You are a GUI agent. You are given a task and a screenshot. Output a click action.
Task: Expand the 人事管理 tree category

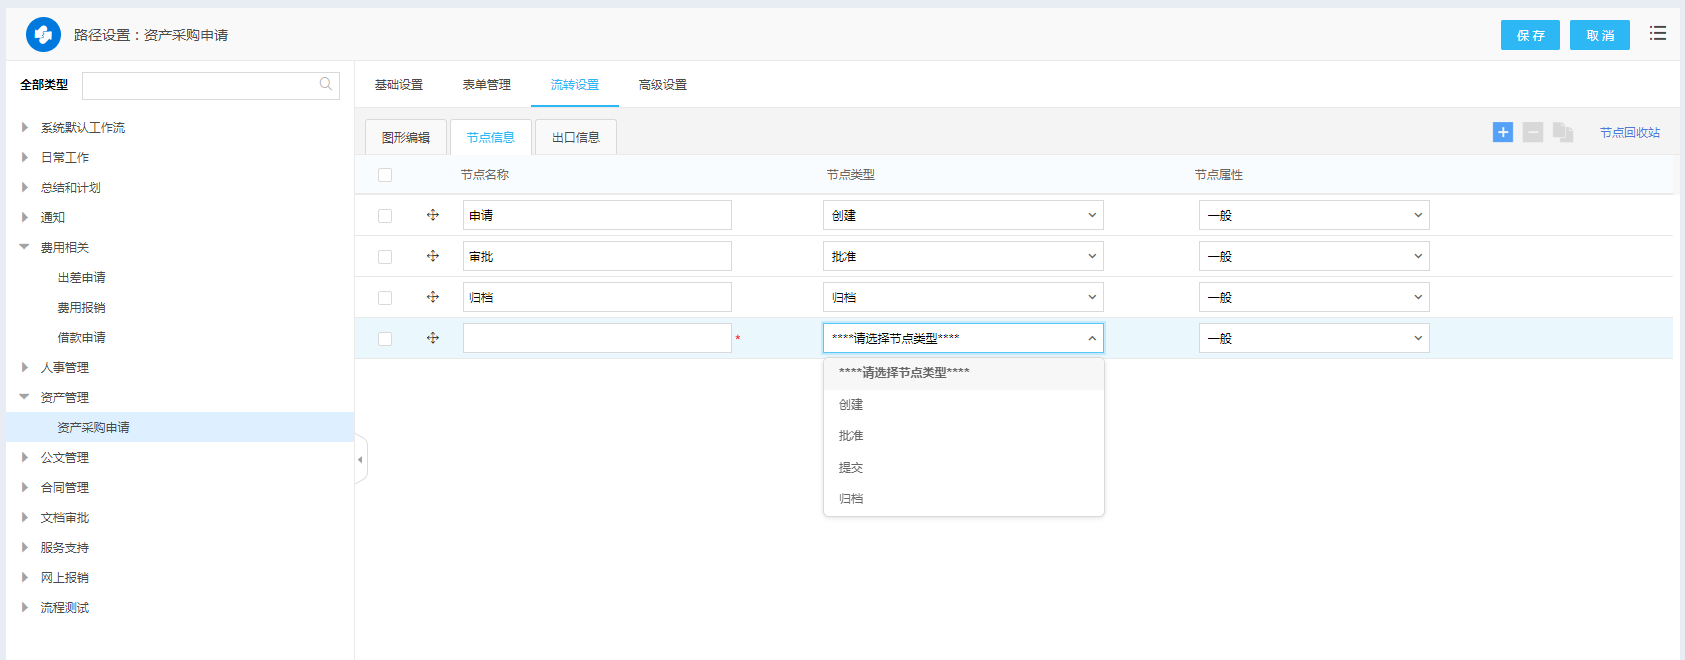[25, 368]
